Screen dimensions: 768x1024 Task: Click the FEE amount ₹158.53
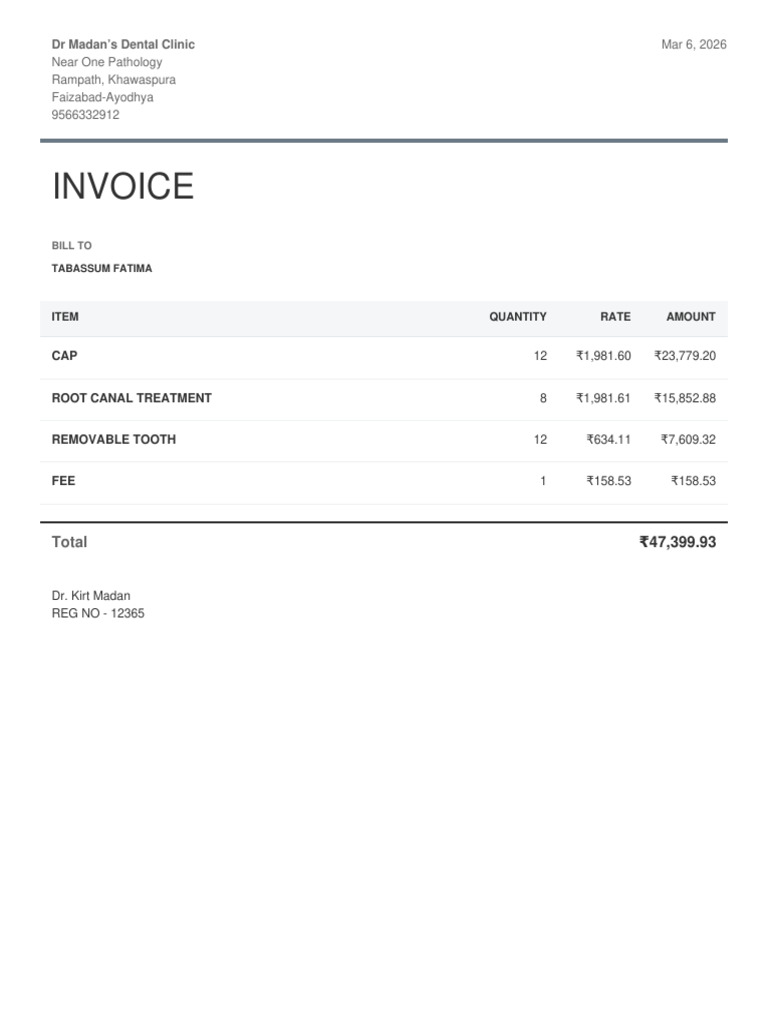point(694,481)
